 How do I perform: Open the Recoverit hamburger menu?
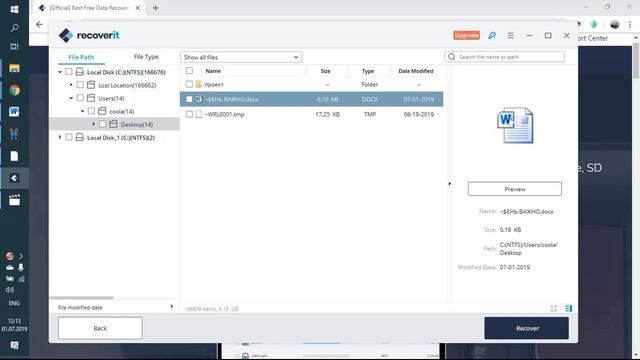(511, 36)
